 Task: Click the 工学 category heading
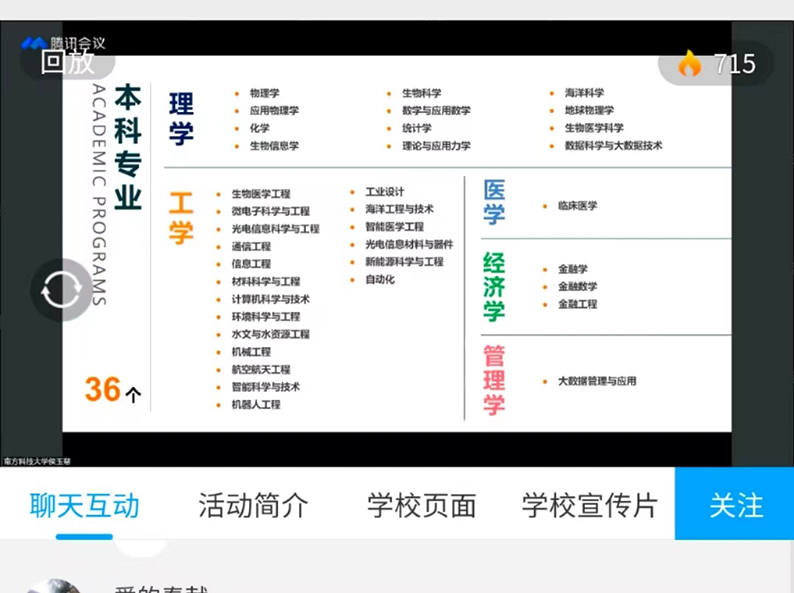coord(181,218)
